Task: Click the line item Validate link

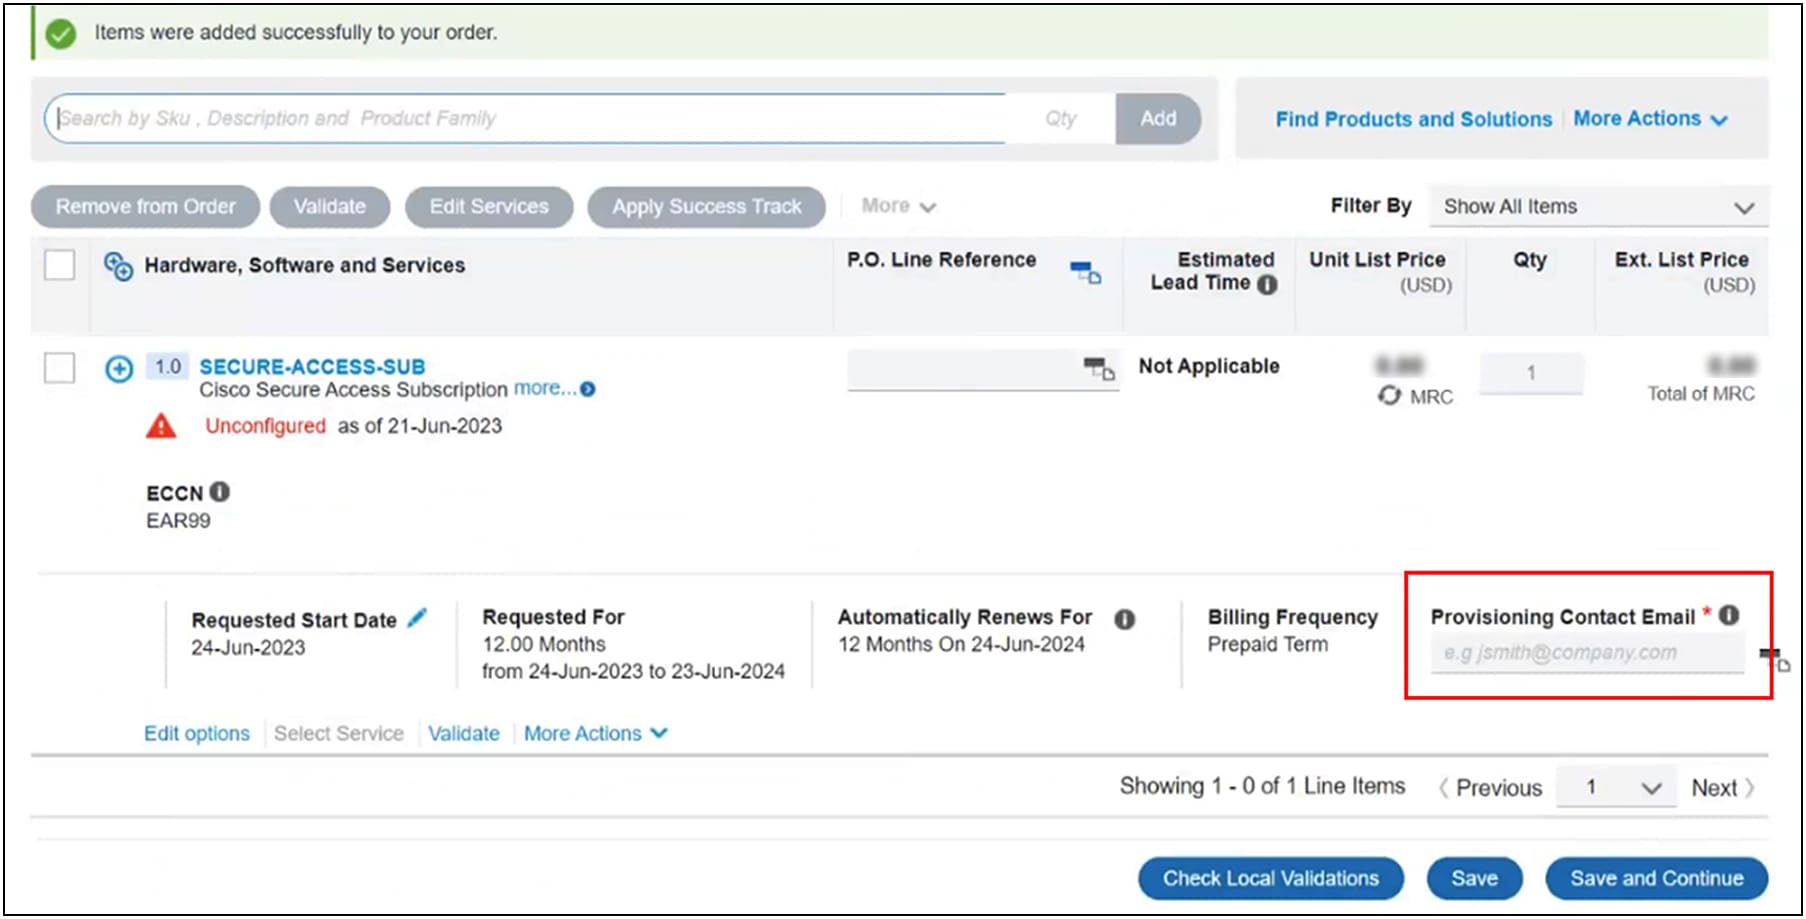Action: tap(464, 734)
